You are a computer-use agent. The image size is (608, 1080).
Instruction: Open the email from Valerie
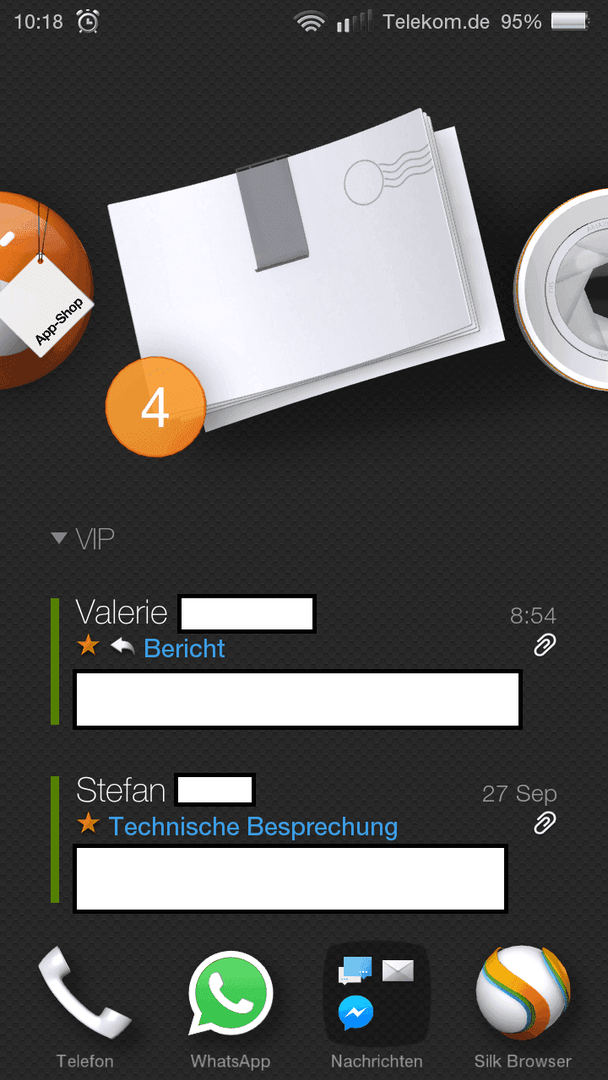pyautogui.click(x=303, y=662)
